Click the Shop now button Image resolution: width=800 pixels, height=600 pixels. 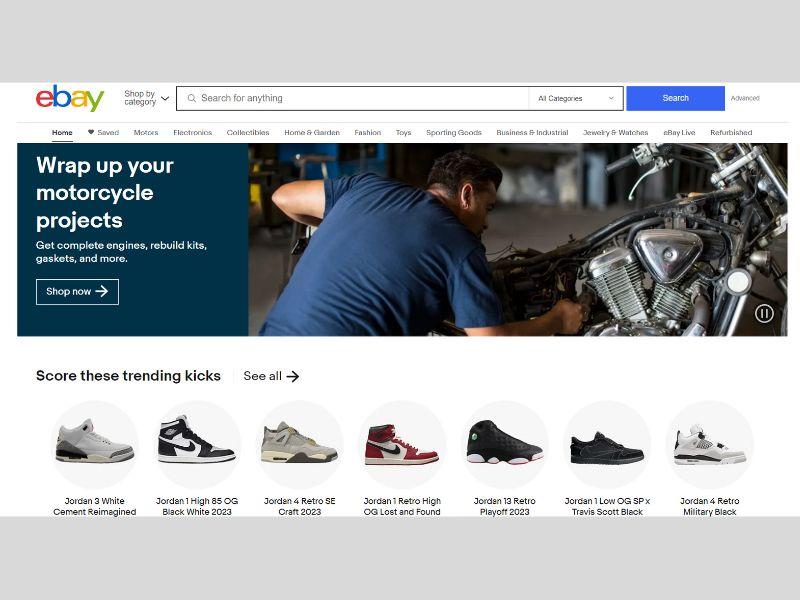coord(77,292)
